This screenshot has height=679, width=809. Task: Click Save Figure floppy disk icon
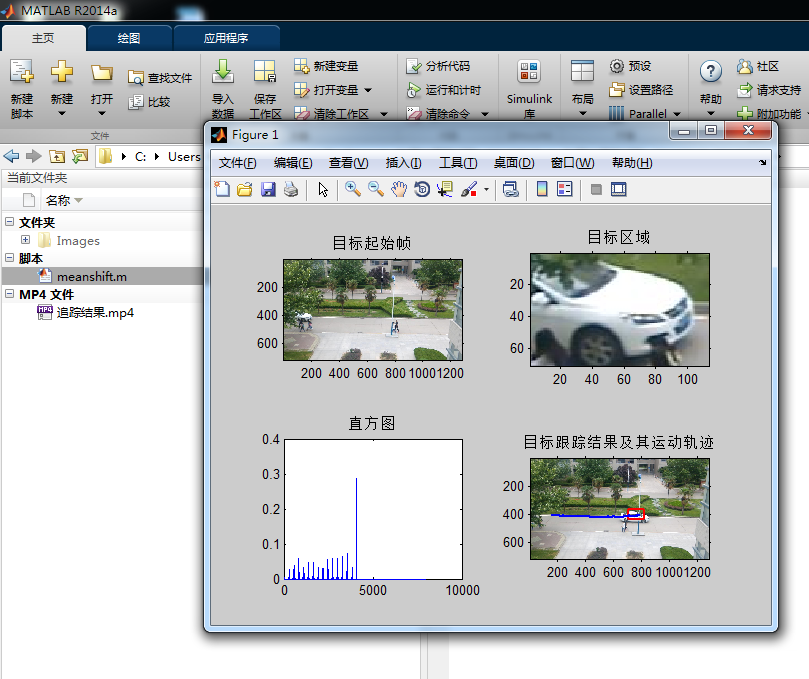coord(268,189)
